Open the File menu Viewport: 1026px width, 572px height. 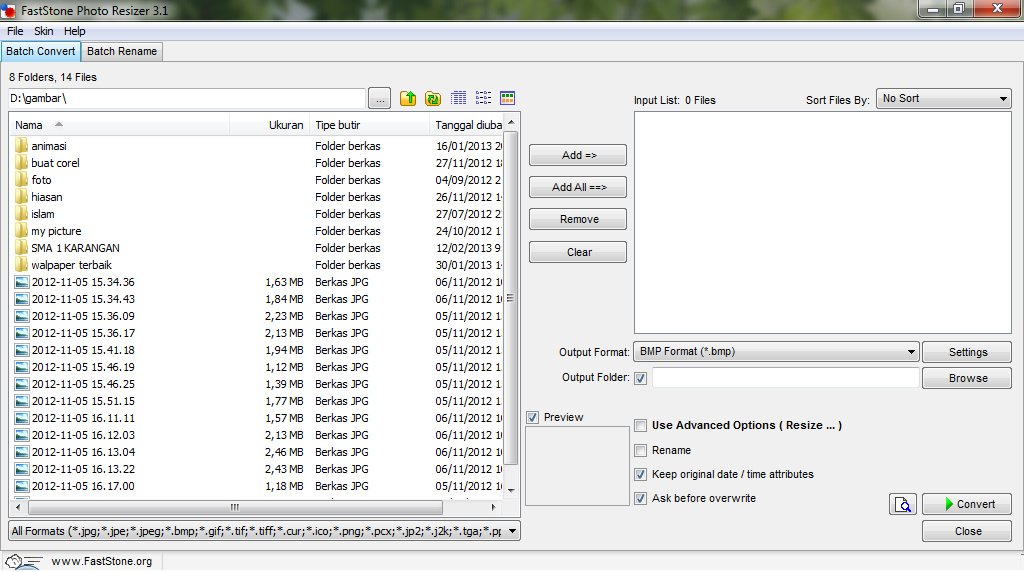click(x=15, y=31)
